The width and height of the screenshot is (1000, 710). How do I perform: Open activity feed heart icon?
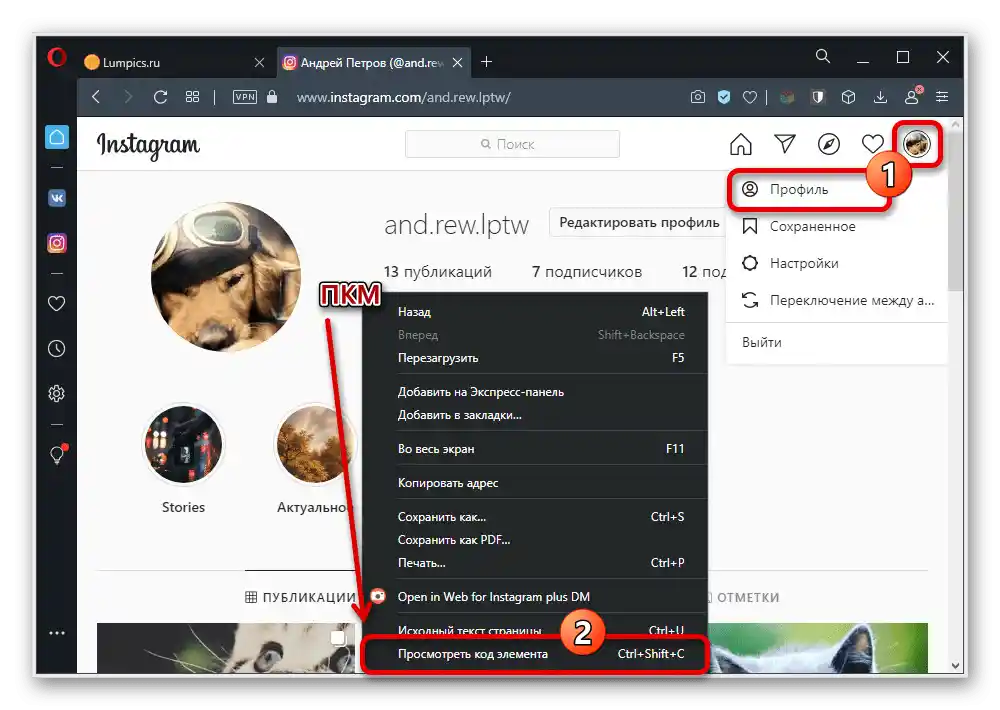(x=872, y=144)
